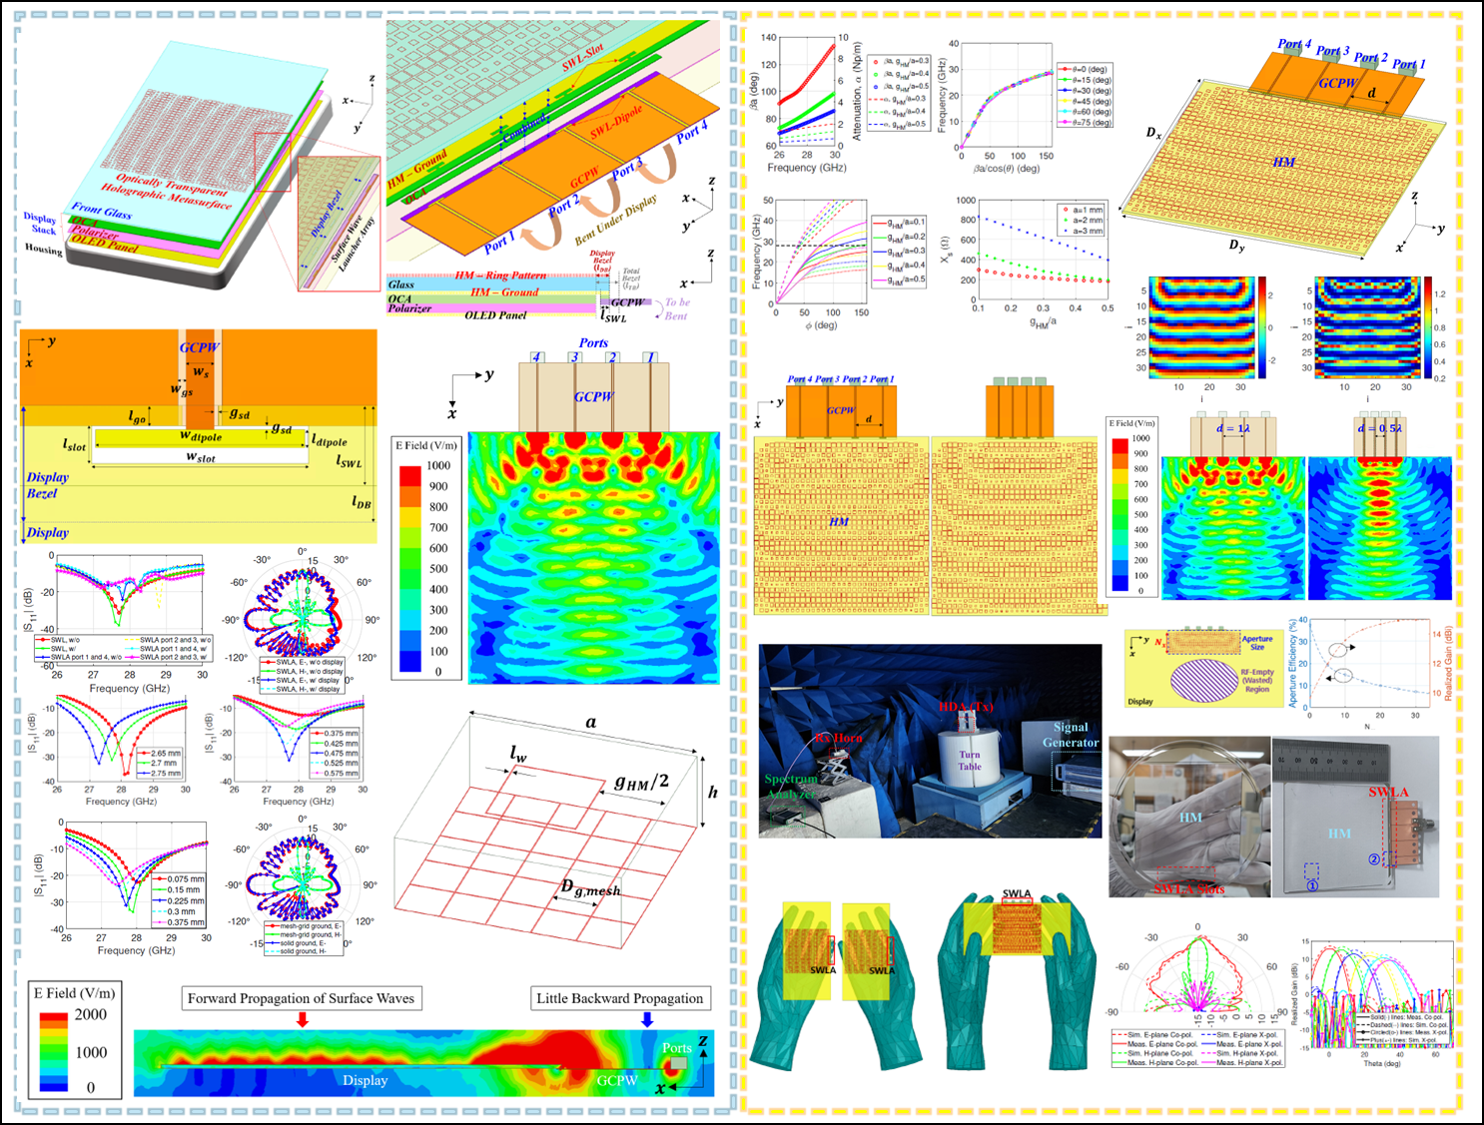Screen dimensions: 1484x1125
Task: Click the 'D g,mesh' dimension label
Action: click(590, 889)
